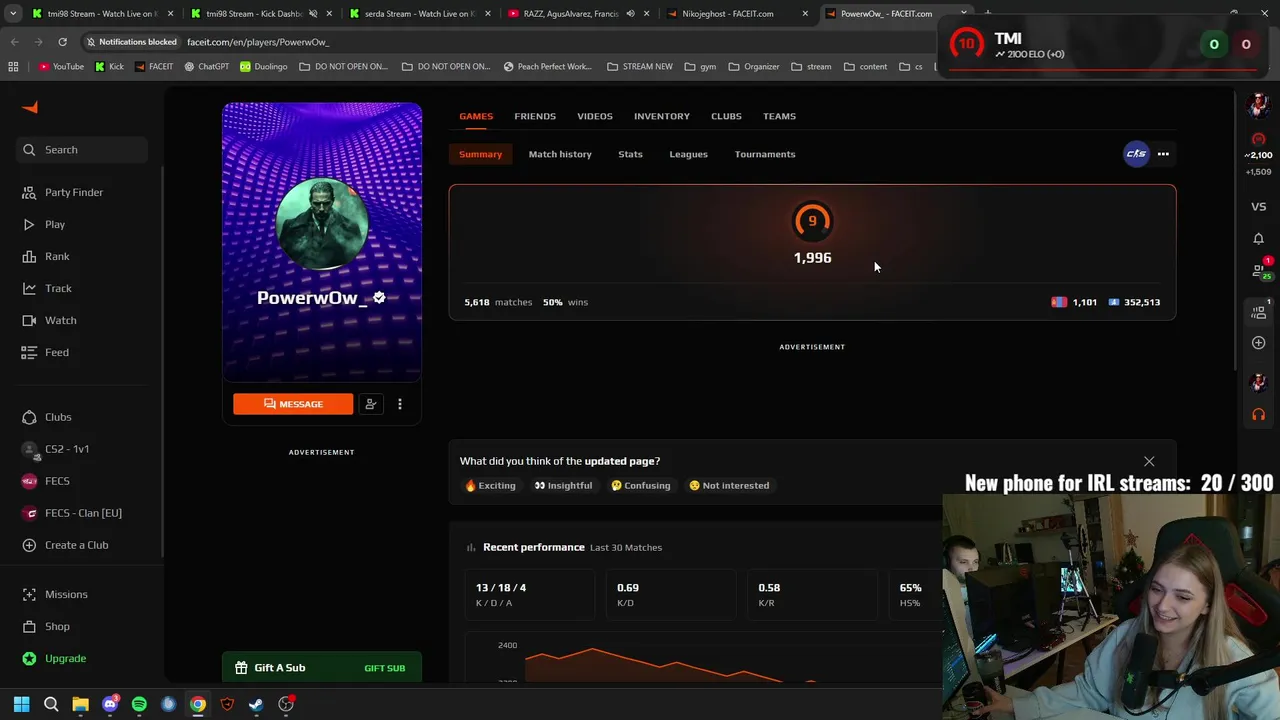
Task: Click the FACEIT logo in the sidebar
Action: (30, 108)
